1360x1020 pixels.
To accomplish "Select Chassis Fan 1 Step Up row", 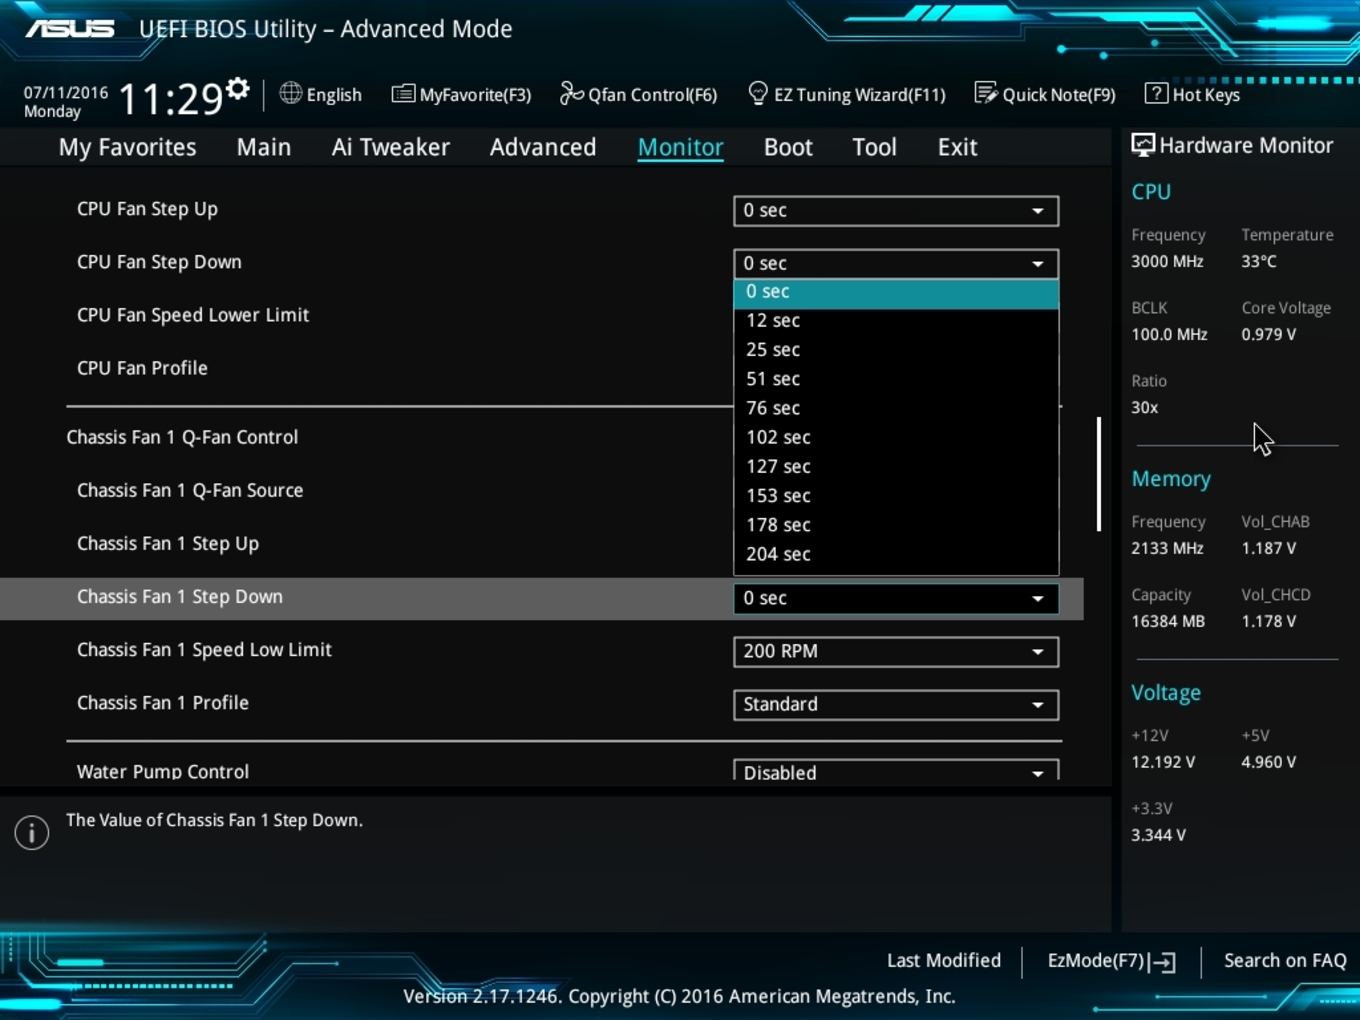I will coord(168,543).
